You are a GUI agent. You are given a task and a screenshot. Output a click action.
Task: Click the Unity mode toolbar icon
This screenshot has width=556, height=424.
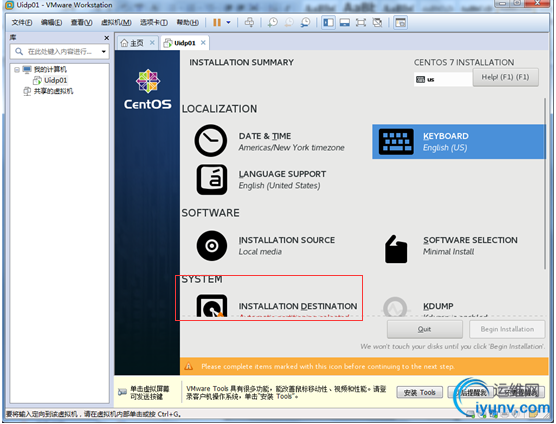(377, 23)
